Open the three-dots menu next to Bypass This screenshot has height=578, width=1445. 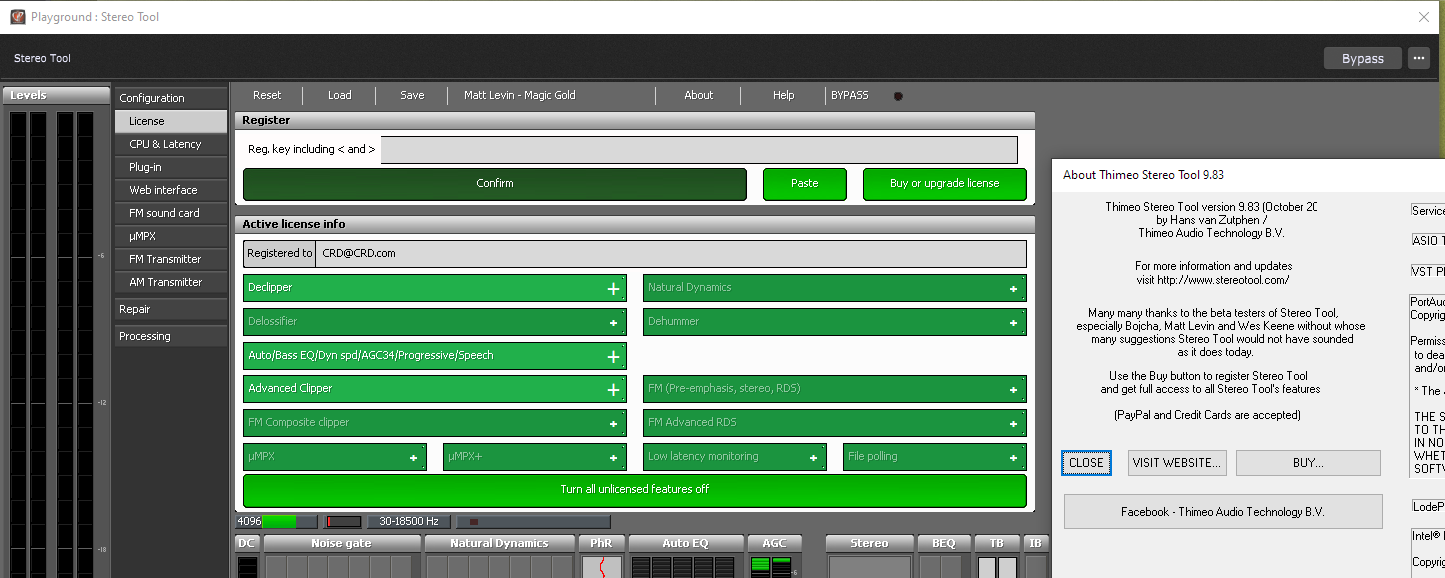tap(1419, 58)
